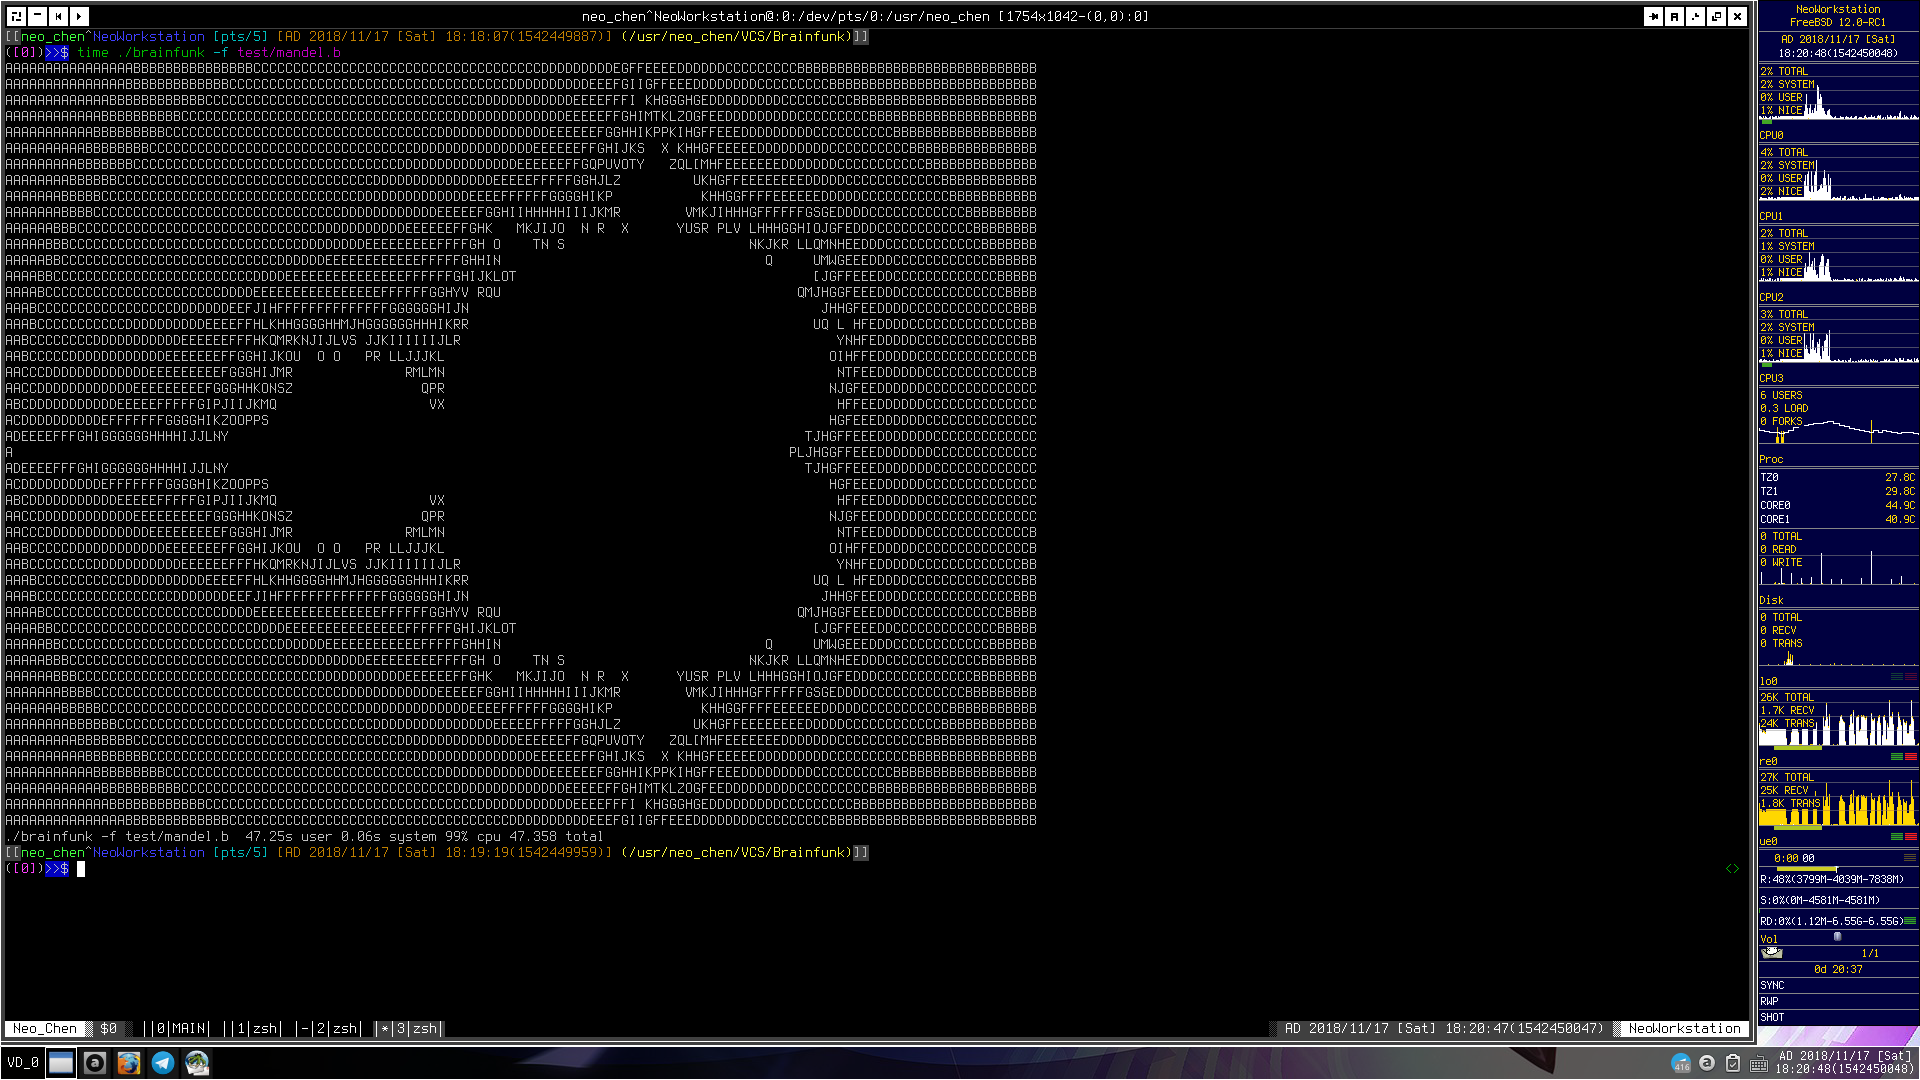Open Telegram from the taskbar

[x=163, y=1063]
